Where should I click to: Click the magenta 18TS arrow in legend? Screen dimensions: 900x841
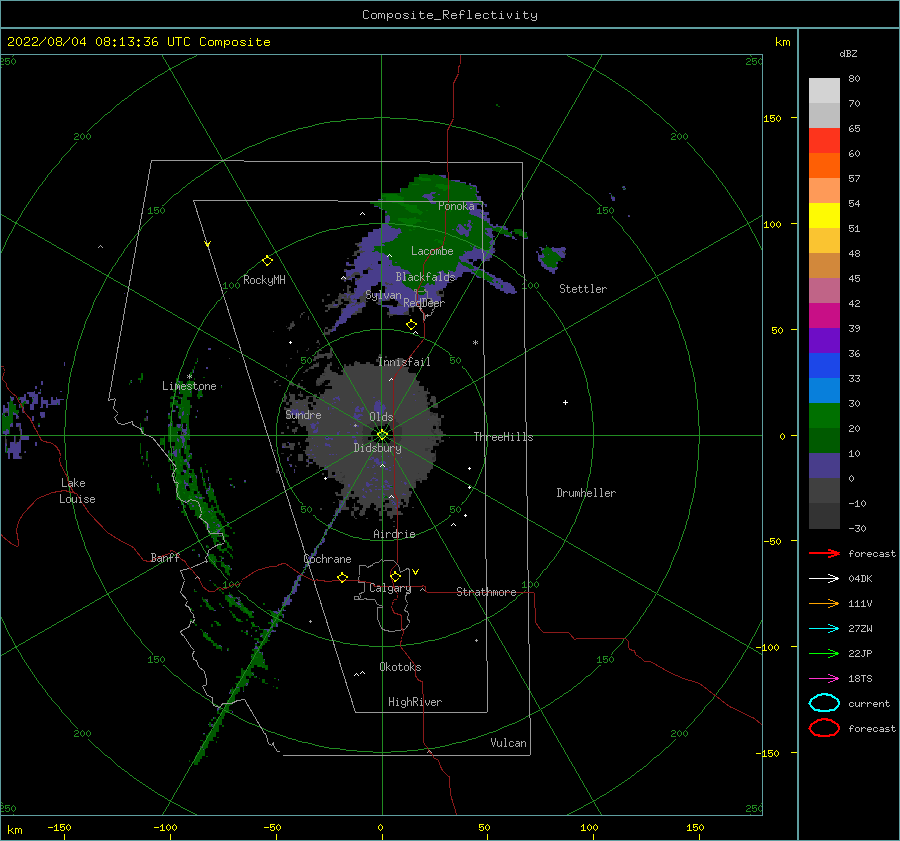point(824,679)
